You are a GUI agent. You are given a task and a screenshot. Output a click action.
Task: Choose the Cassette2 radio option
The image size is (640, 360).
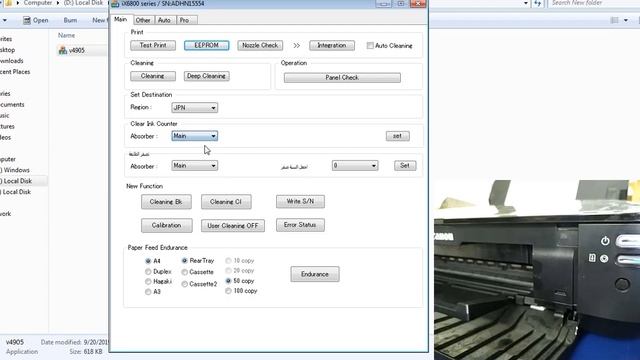pos(184,284)
